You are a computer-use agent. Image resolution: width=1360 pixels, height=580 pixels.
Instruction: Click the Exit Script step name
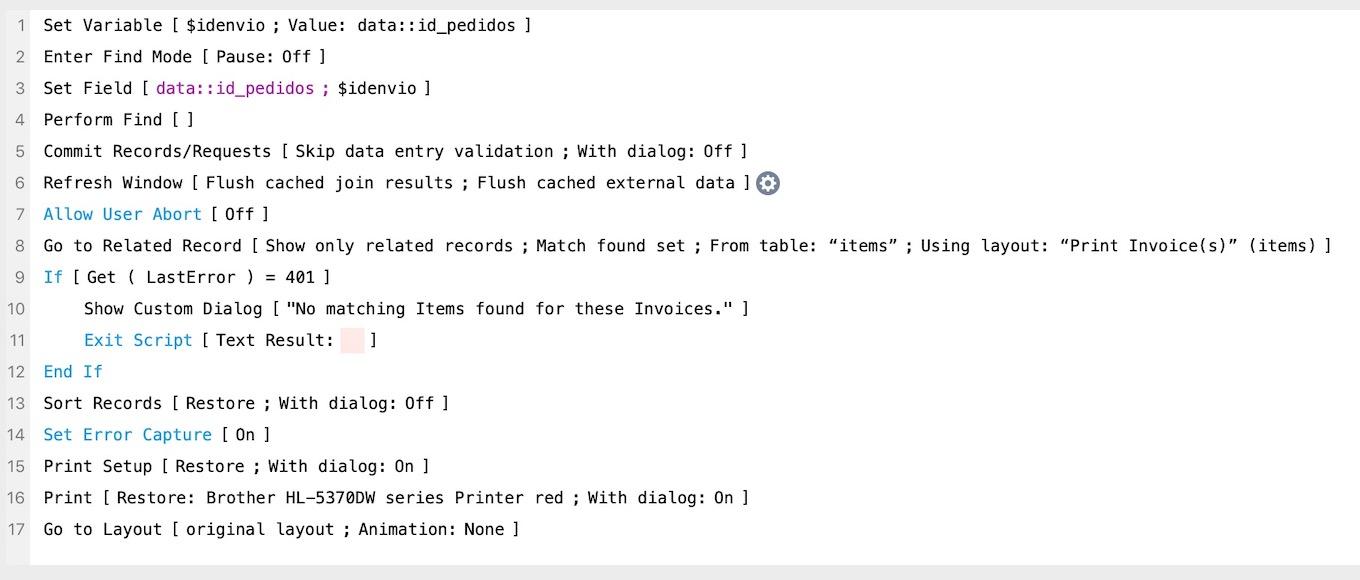[x=138, y=340]
